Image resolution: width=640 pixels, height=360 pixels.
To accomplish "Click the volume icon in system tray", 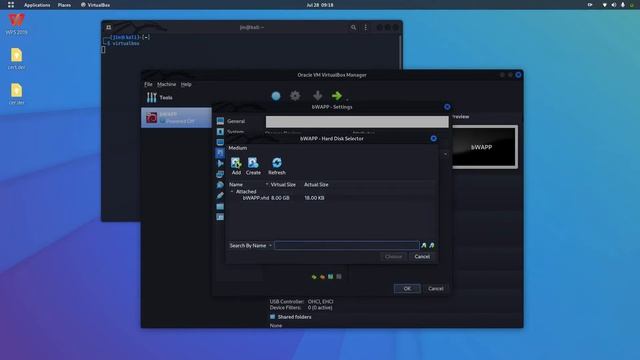I will point(613,5).
